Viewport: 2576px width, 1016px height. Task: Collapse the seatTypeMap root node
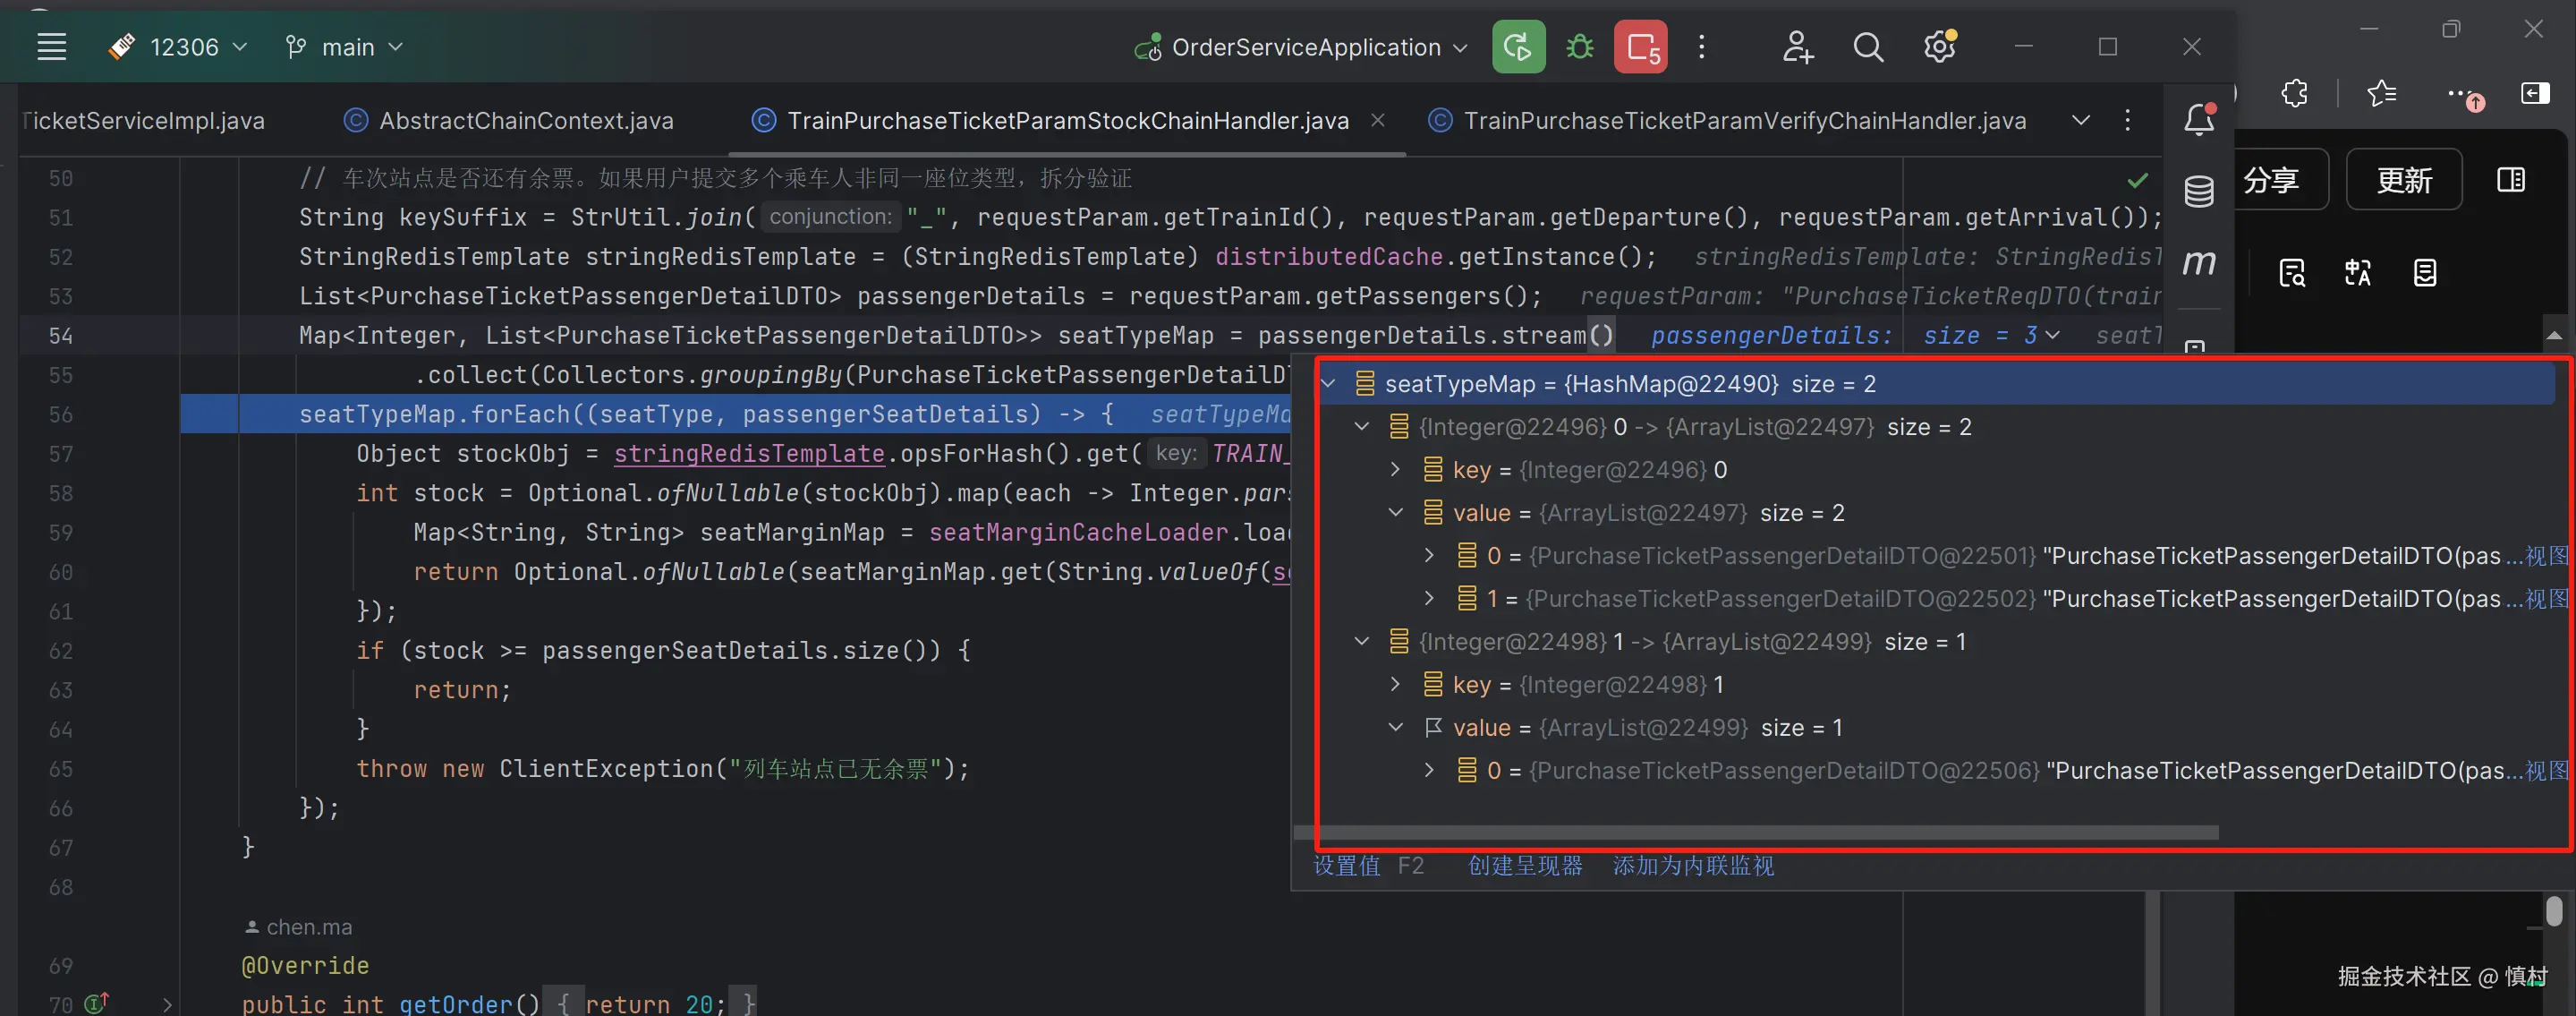click(x=1328, y=384)
